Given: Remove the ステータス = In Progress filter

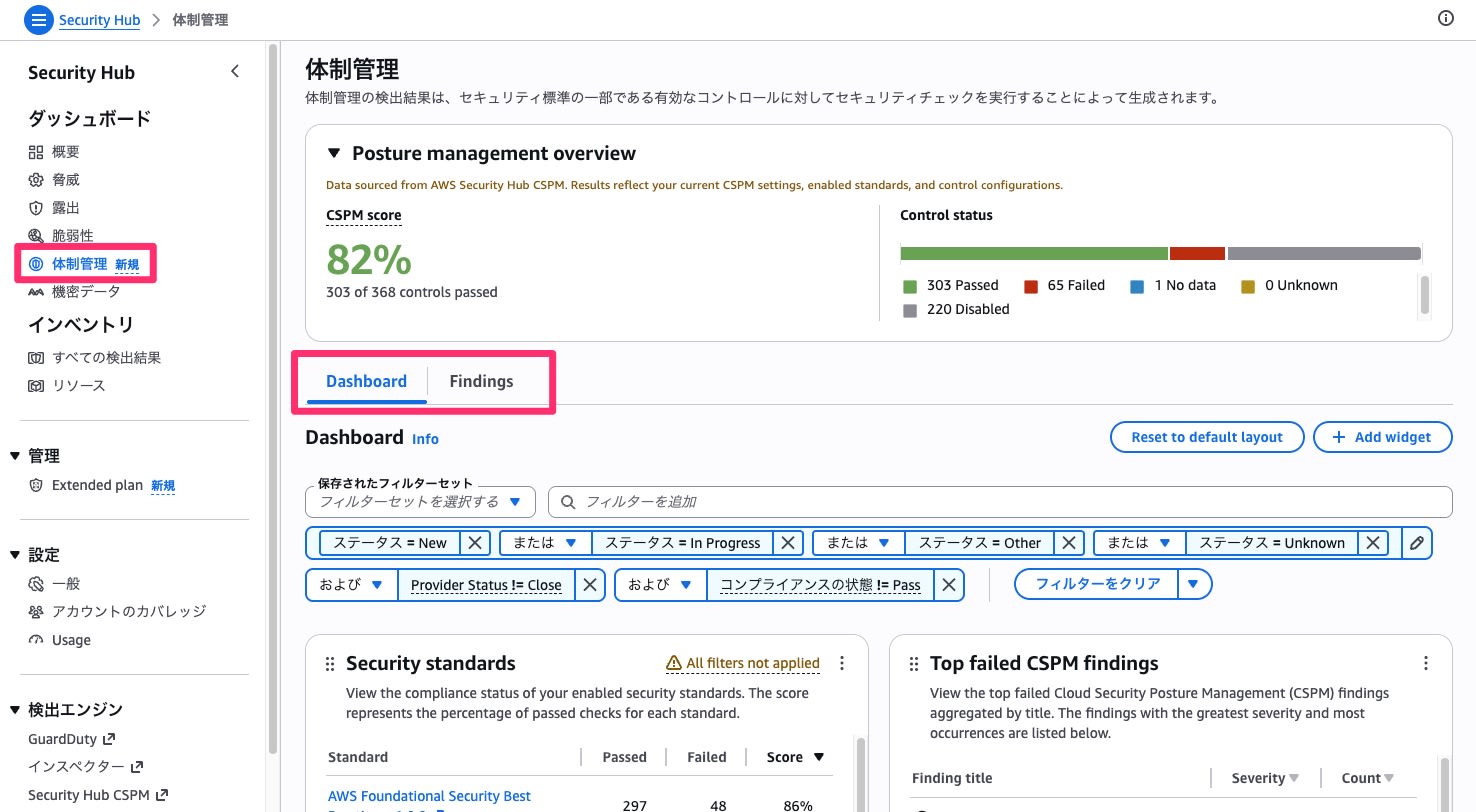Looking at the screenshot, I should click(789, 543).
